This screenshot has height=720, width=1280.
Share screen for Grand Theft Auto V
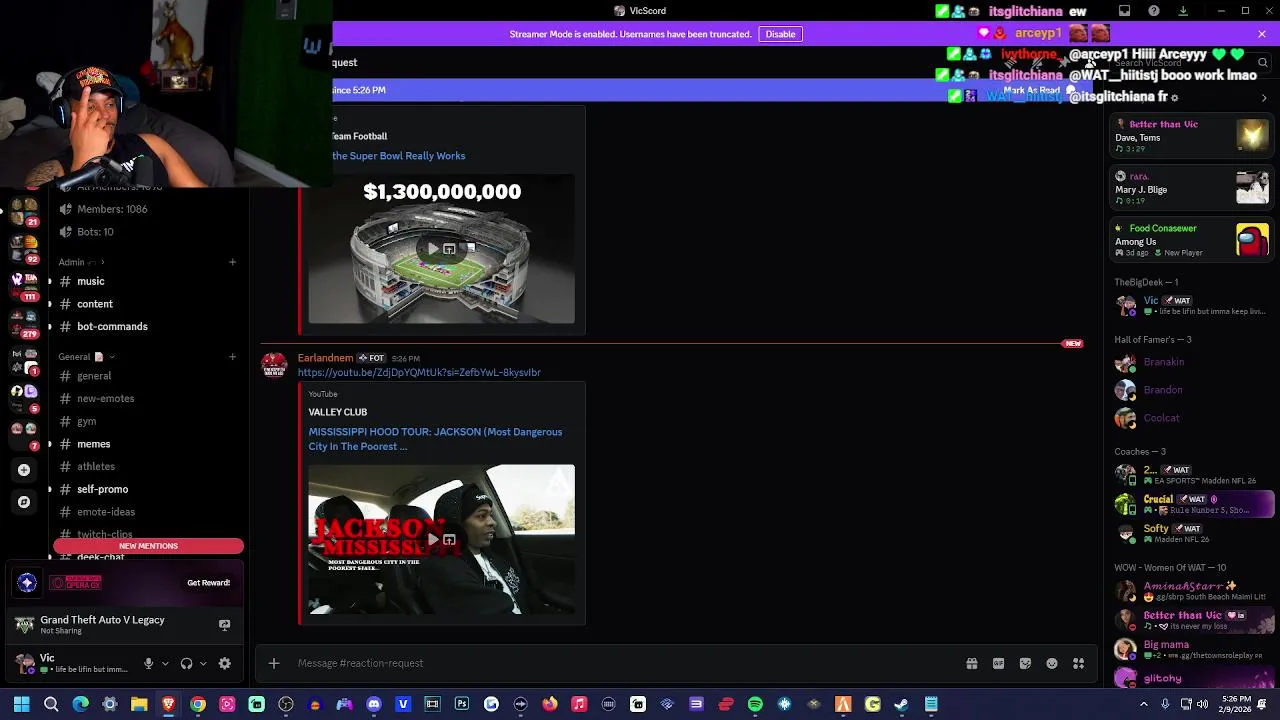tap(224, 625)
